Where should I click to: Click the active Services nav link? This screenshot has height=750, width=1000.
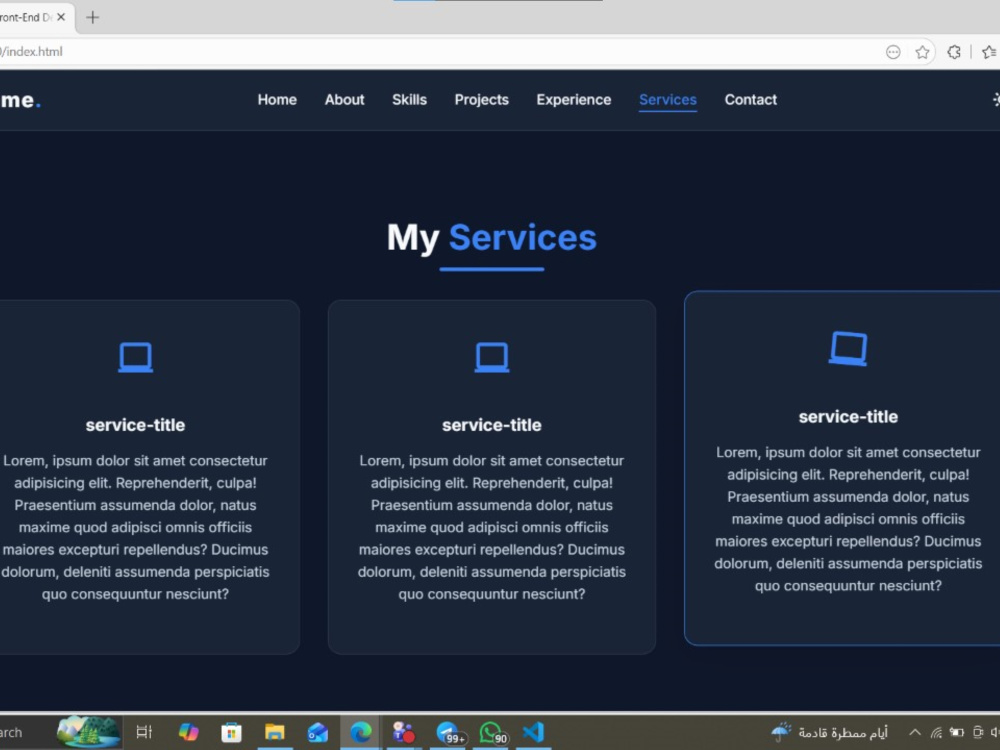[668, 99]
